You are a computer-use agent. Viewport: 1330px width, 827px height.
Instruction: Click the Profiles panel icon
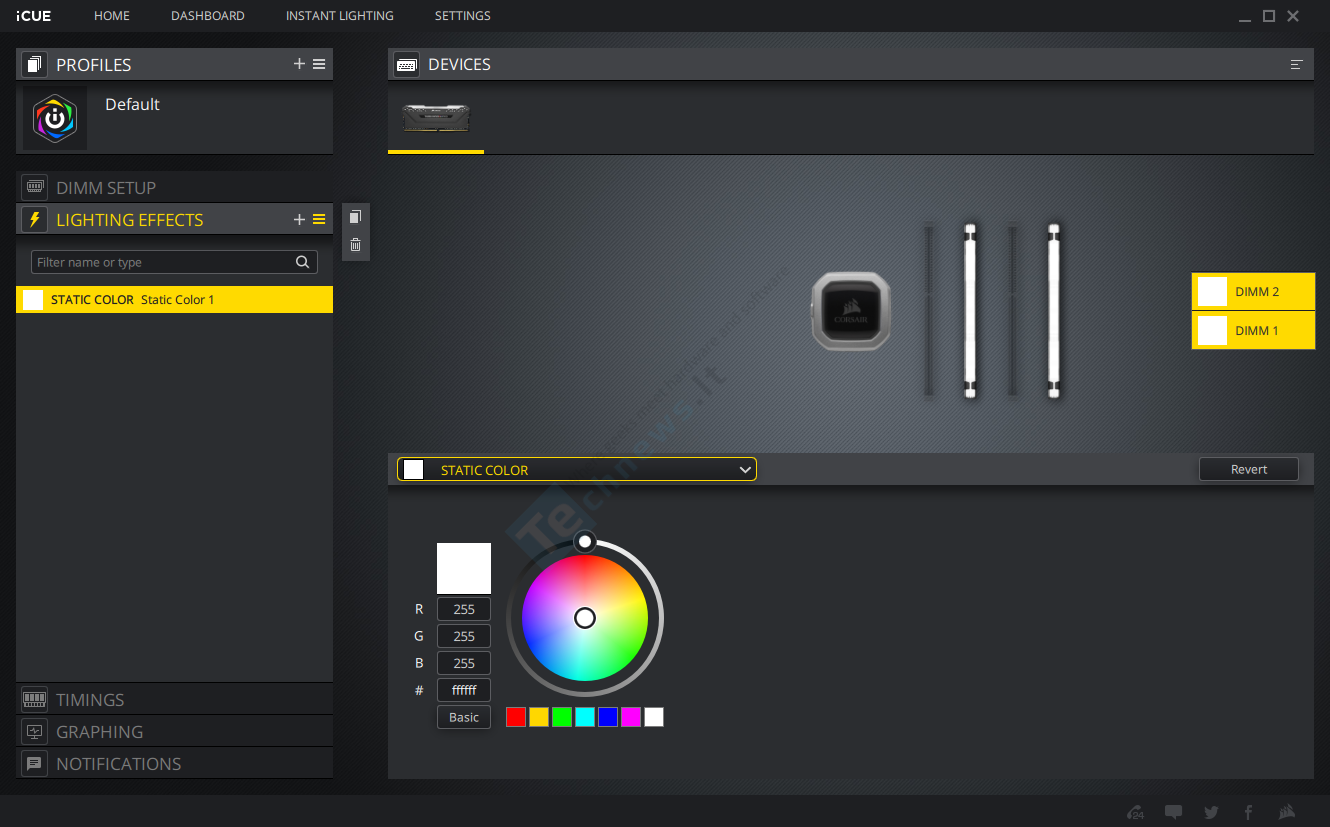(x=35, y=64)
